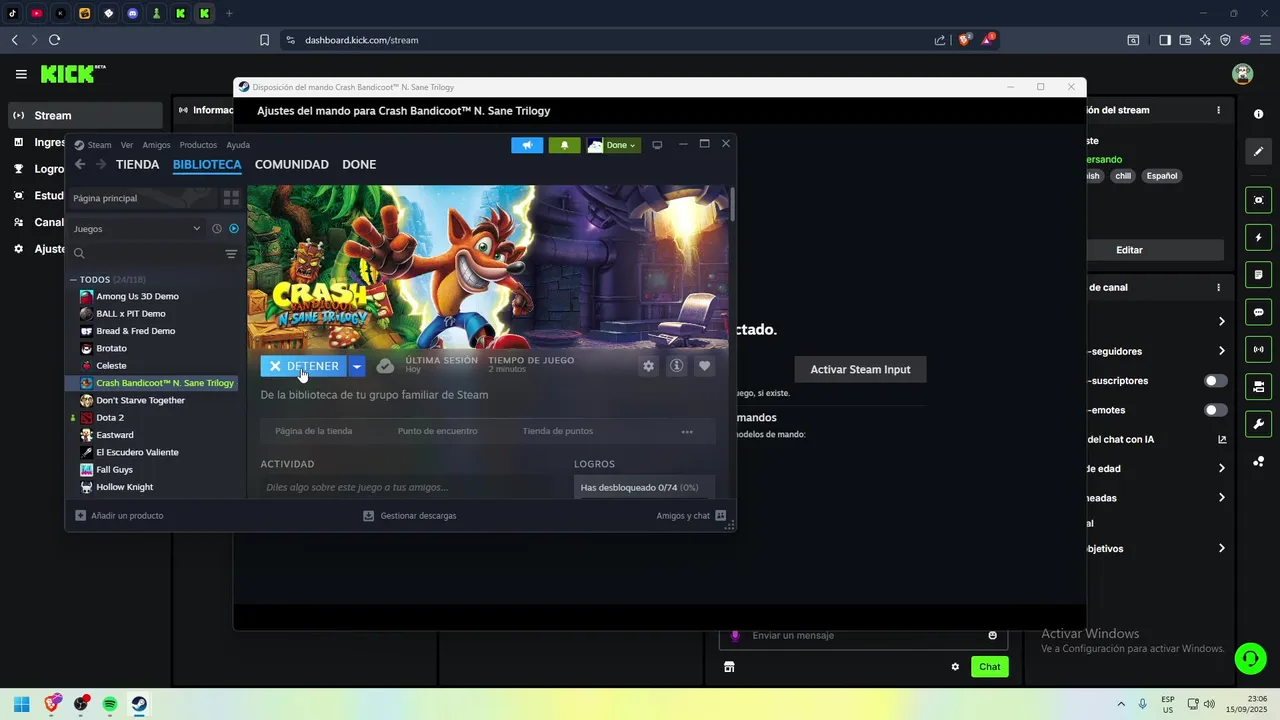Click the cloud sync status icon
The image size is (1280, 720).
[x=385, y=366]
